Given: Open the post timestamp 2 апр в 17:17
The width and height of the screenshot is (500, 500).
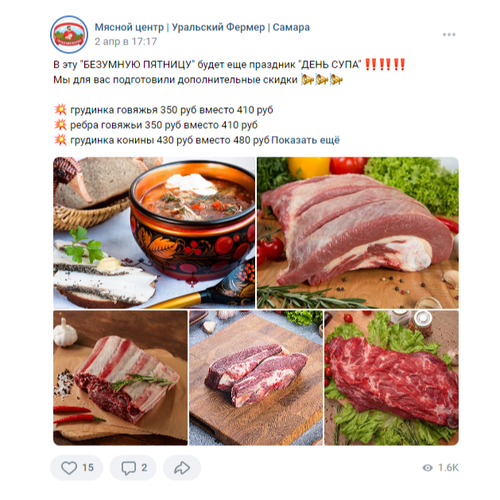Looking at the screenshot, I should (126, 41).
